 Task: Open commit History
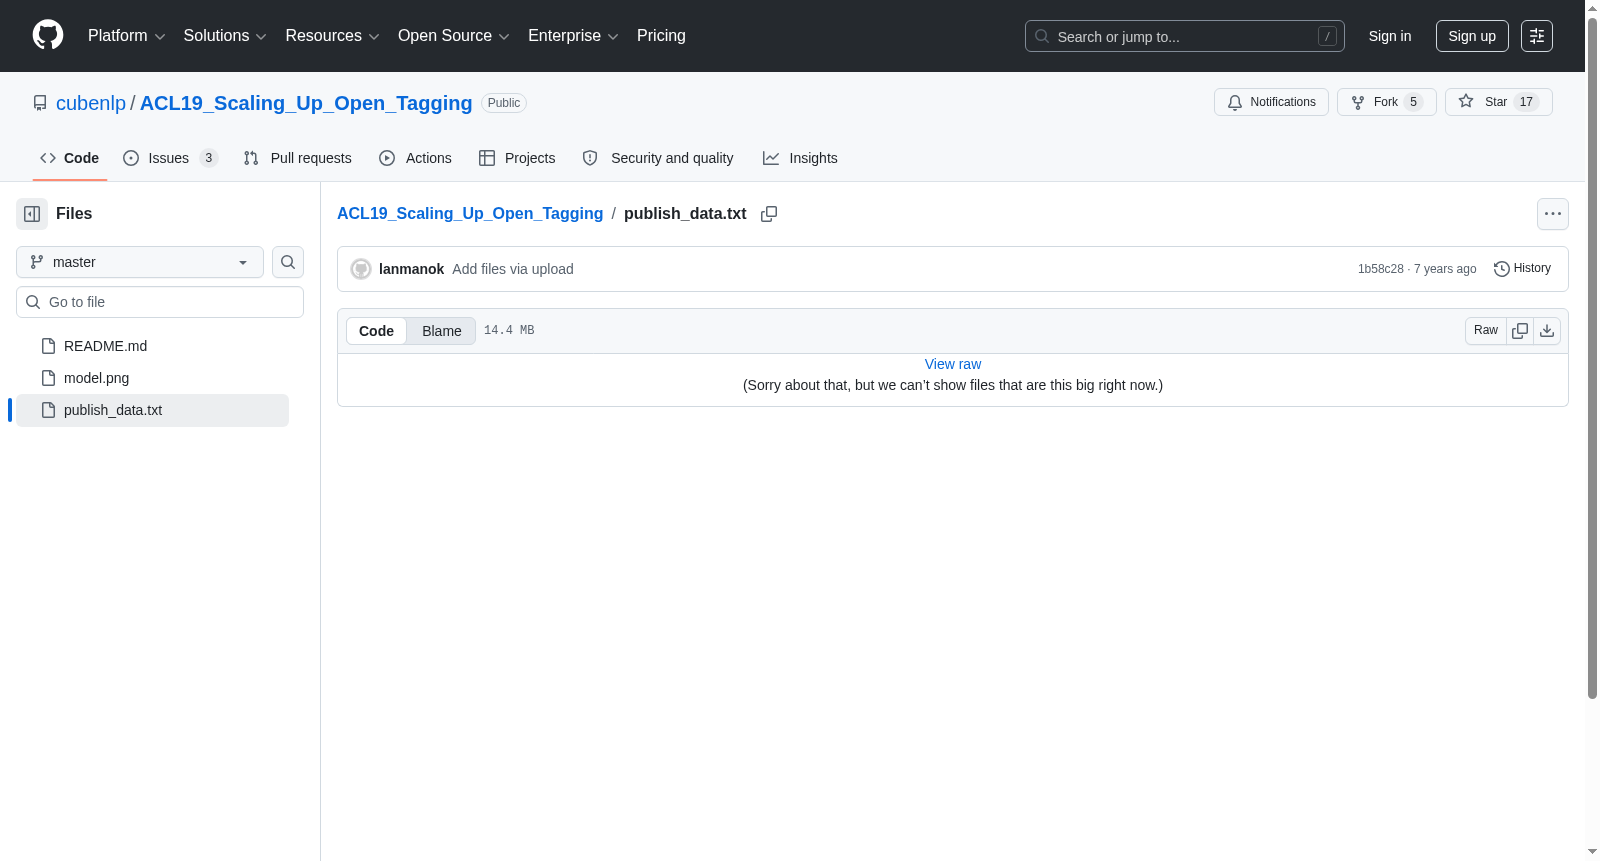point(1522,269)
